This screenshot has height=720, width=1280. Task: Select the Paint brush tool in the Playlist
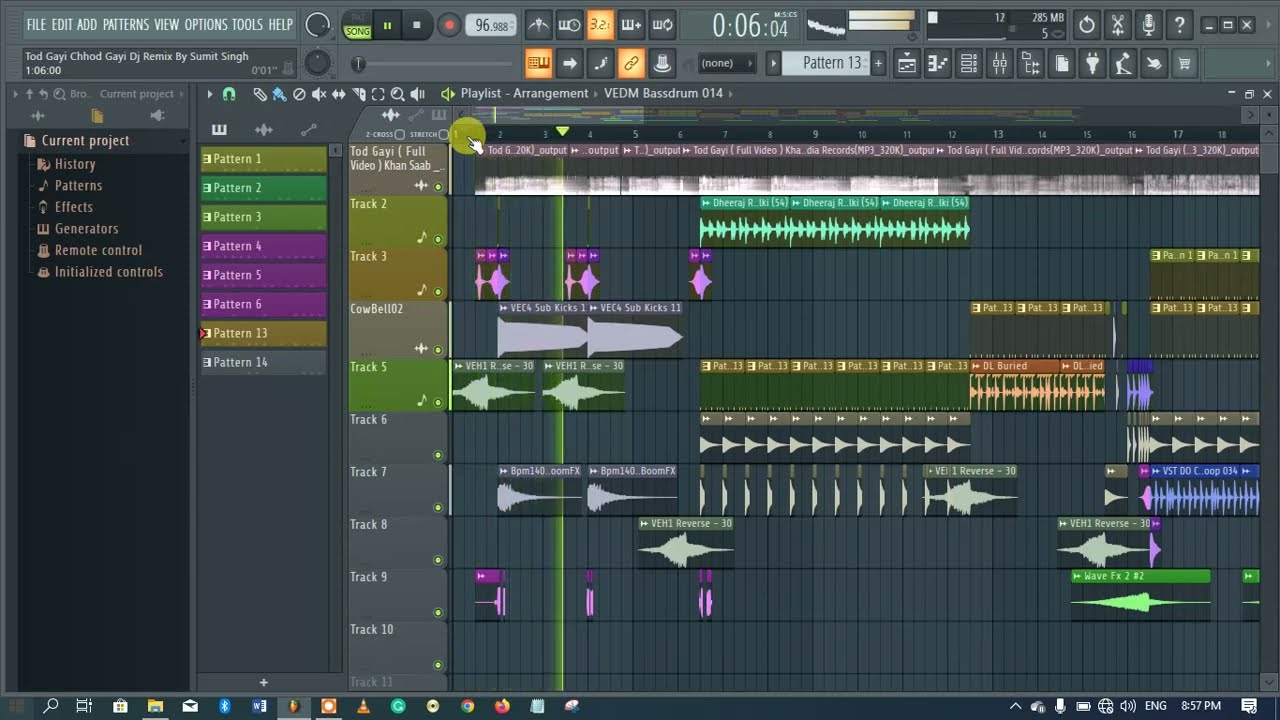[x=279, y=94]
